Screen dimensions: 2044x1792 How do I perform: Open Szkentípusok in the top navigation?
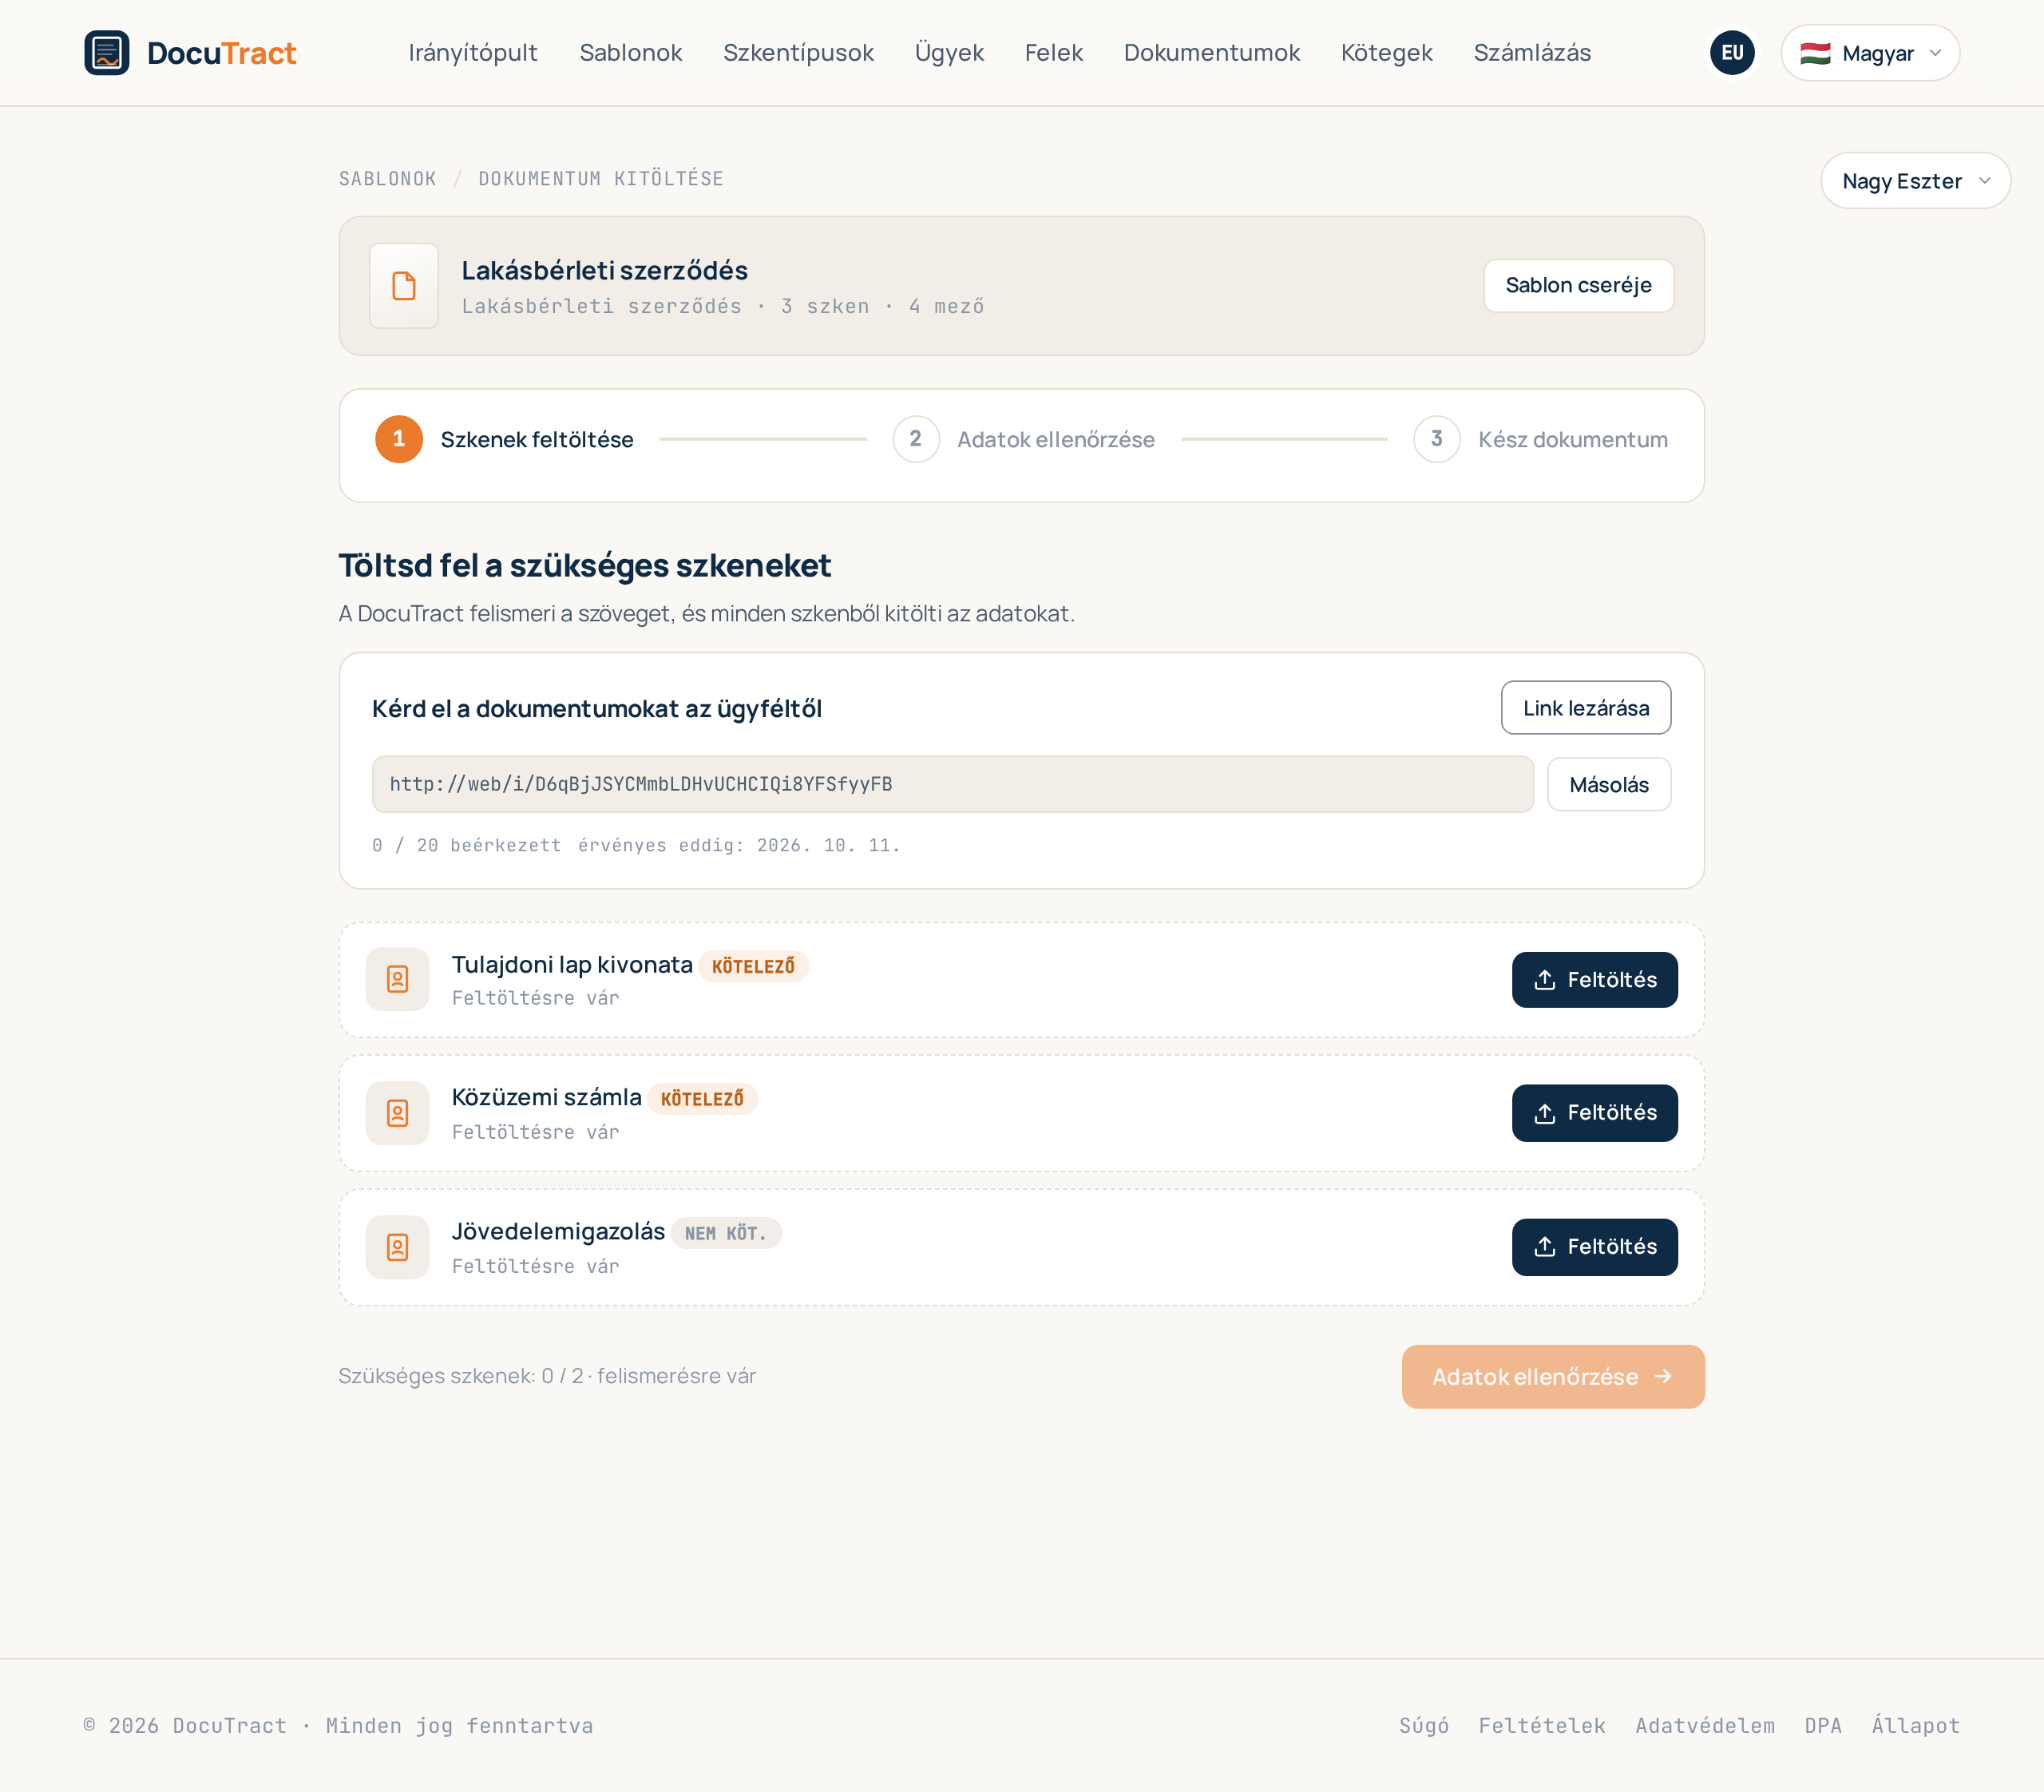pyautogui.click(x=798, y=53)
